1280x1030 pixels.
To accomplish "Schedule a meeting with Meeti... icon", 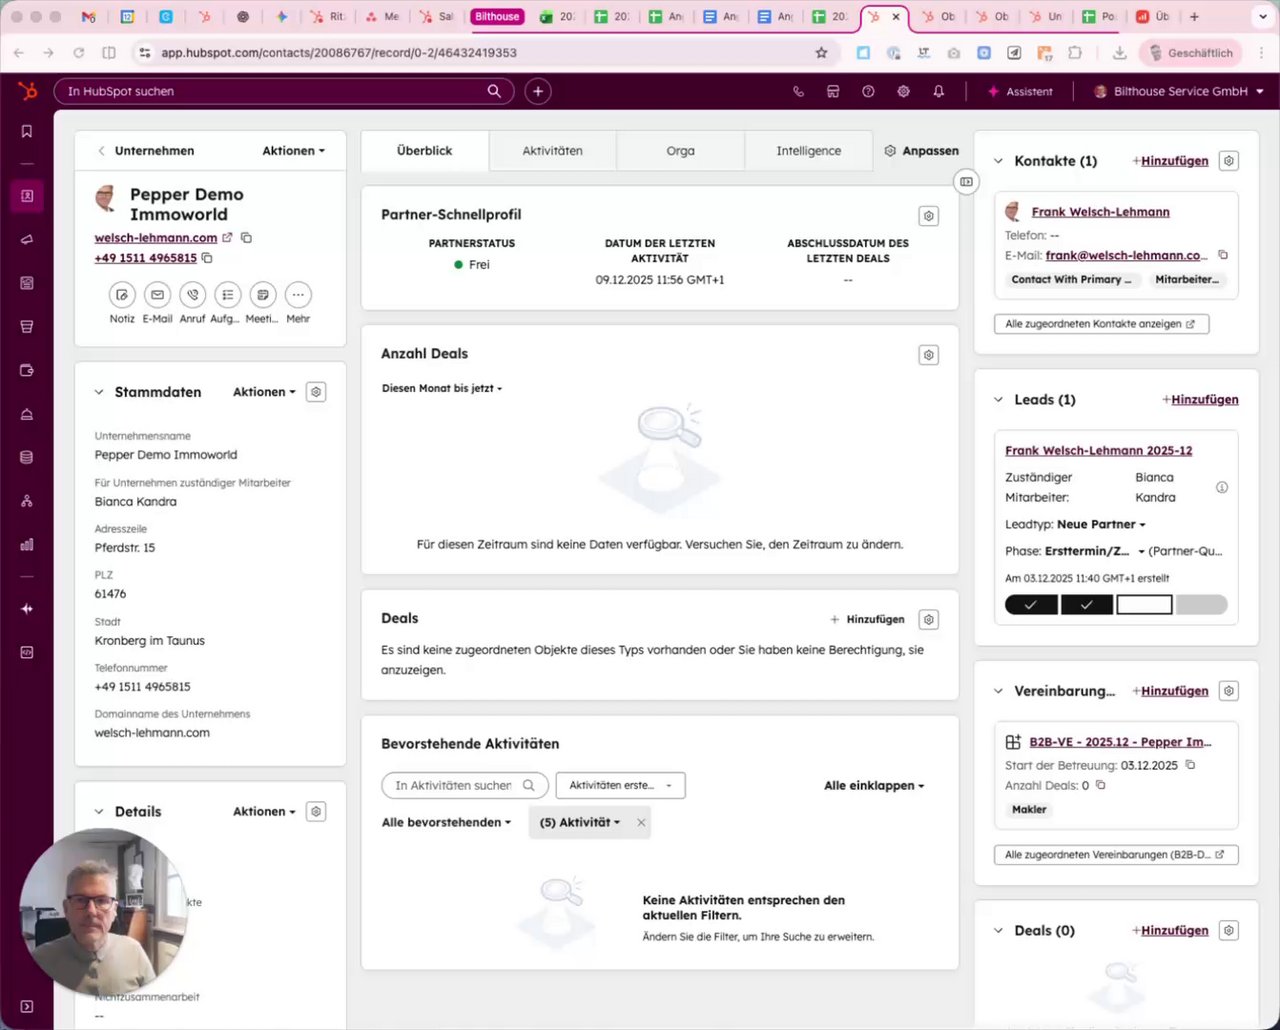I will pyautogui.click(x=262, y=295).
